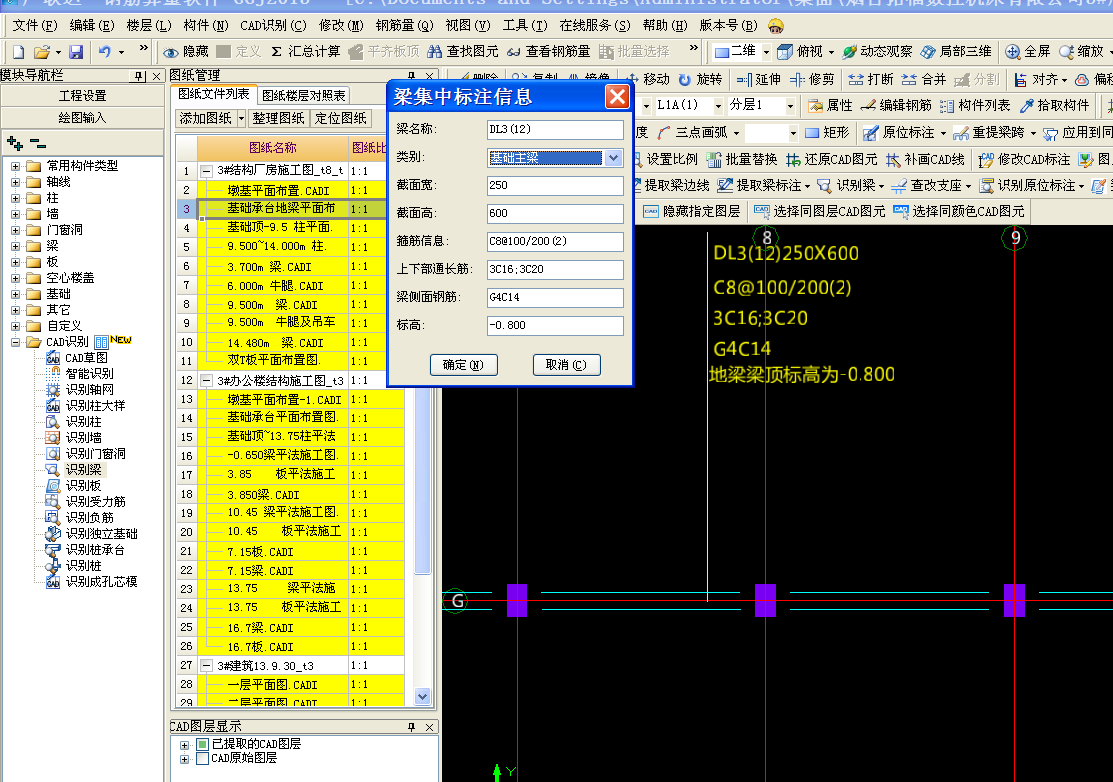
Task: Expand 已提取的CAD图层 node
Action: tap(185, 745)
